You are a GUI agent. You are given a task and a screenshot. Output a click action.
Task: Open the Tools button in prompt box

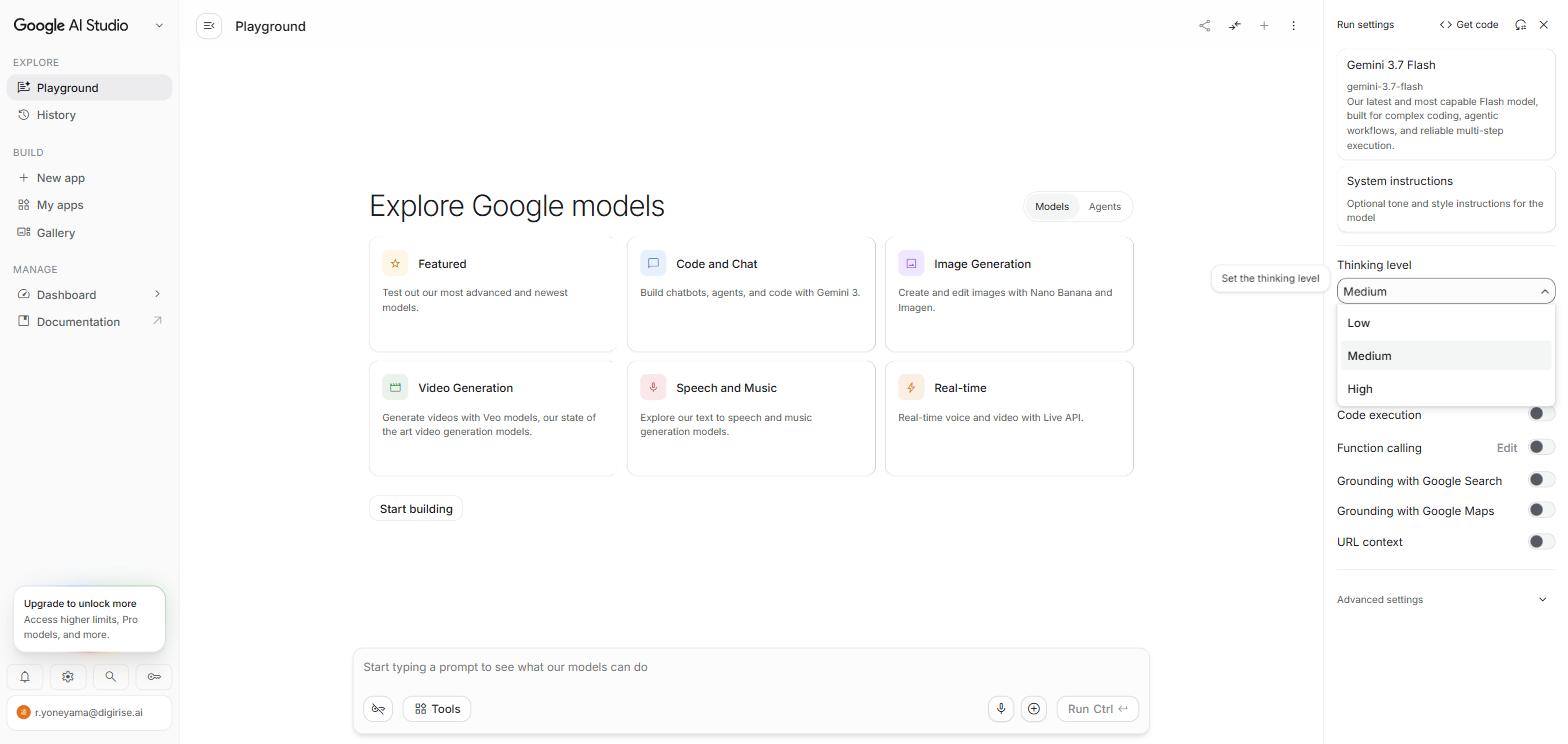(437, 709)
